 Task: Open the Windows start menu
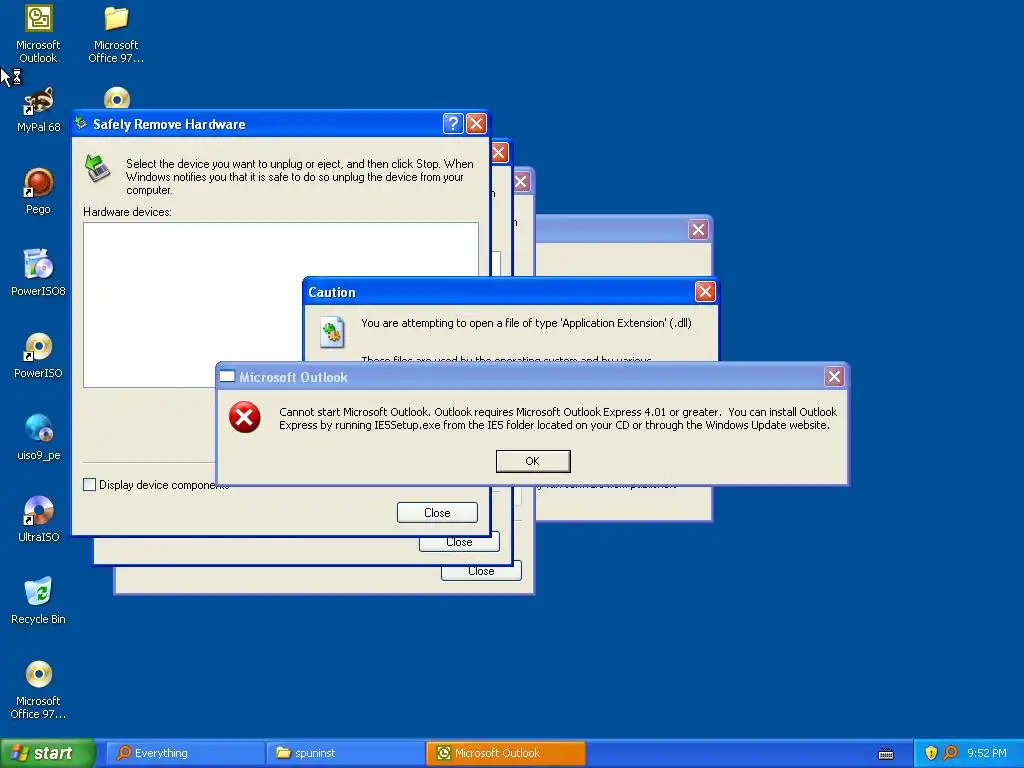click(x=47, y=753)
